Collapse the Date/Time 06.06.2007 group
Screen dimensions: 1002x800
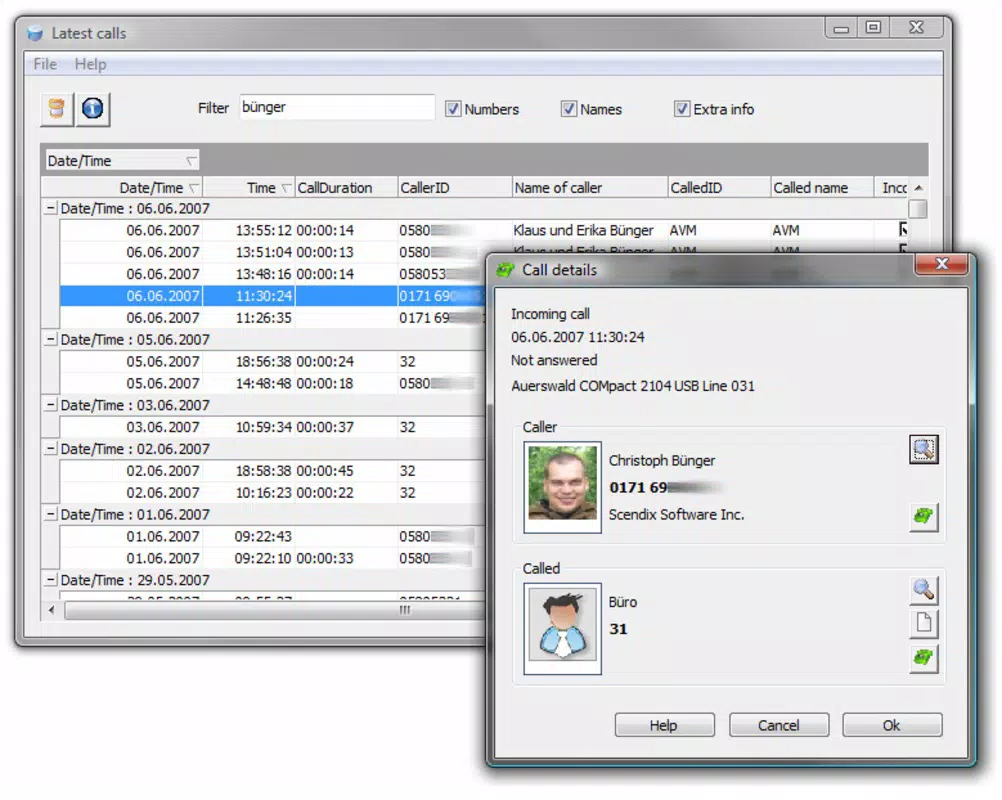pyautogui.click(x=50, y=208)
